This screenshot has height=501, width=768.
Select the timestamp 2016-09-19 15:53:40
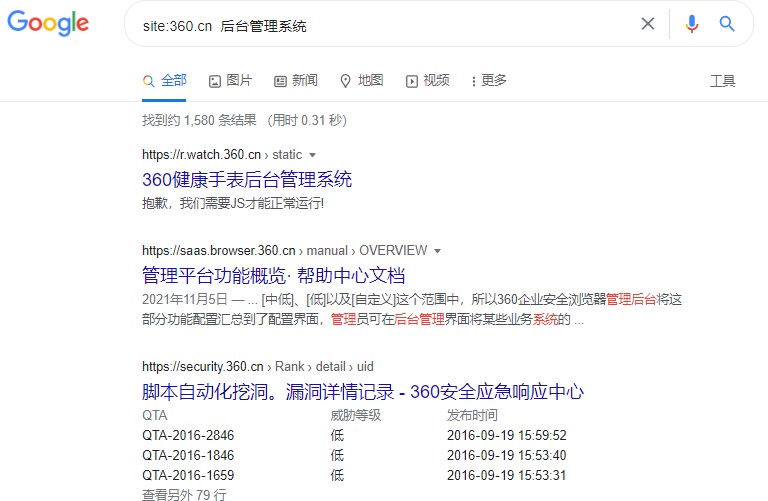click(x=506, y=455)
